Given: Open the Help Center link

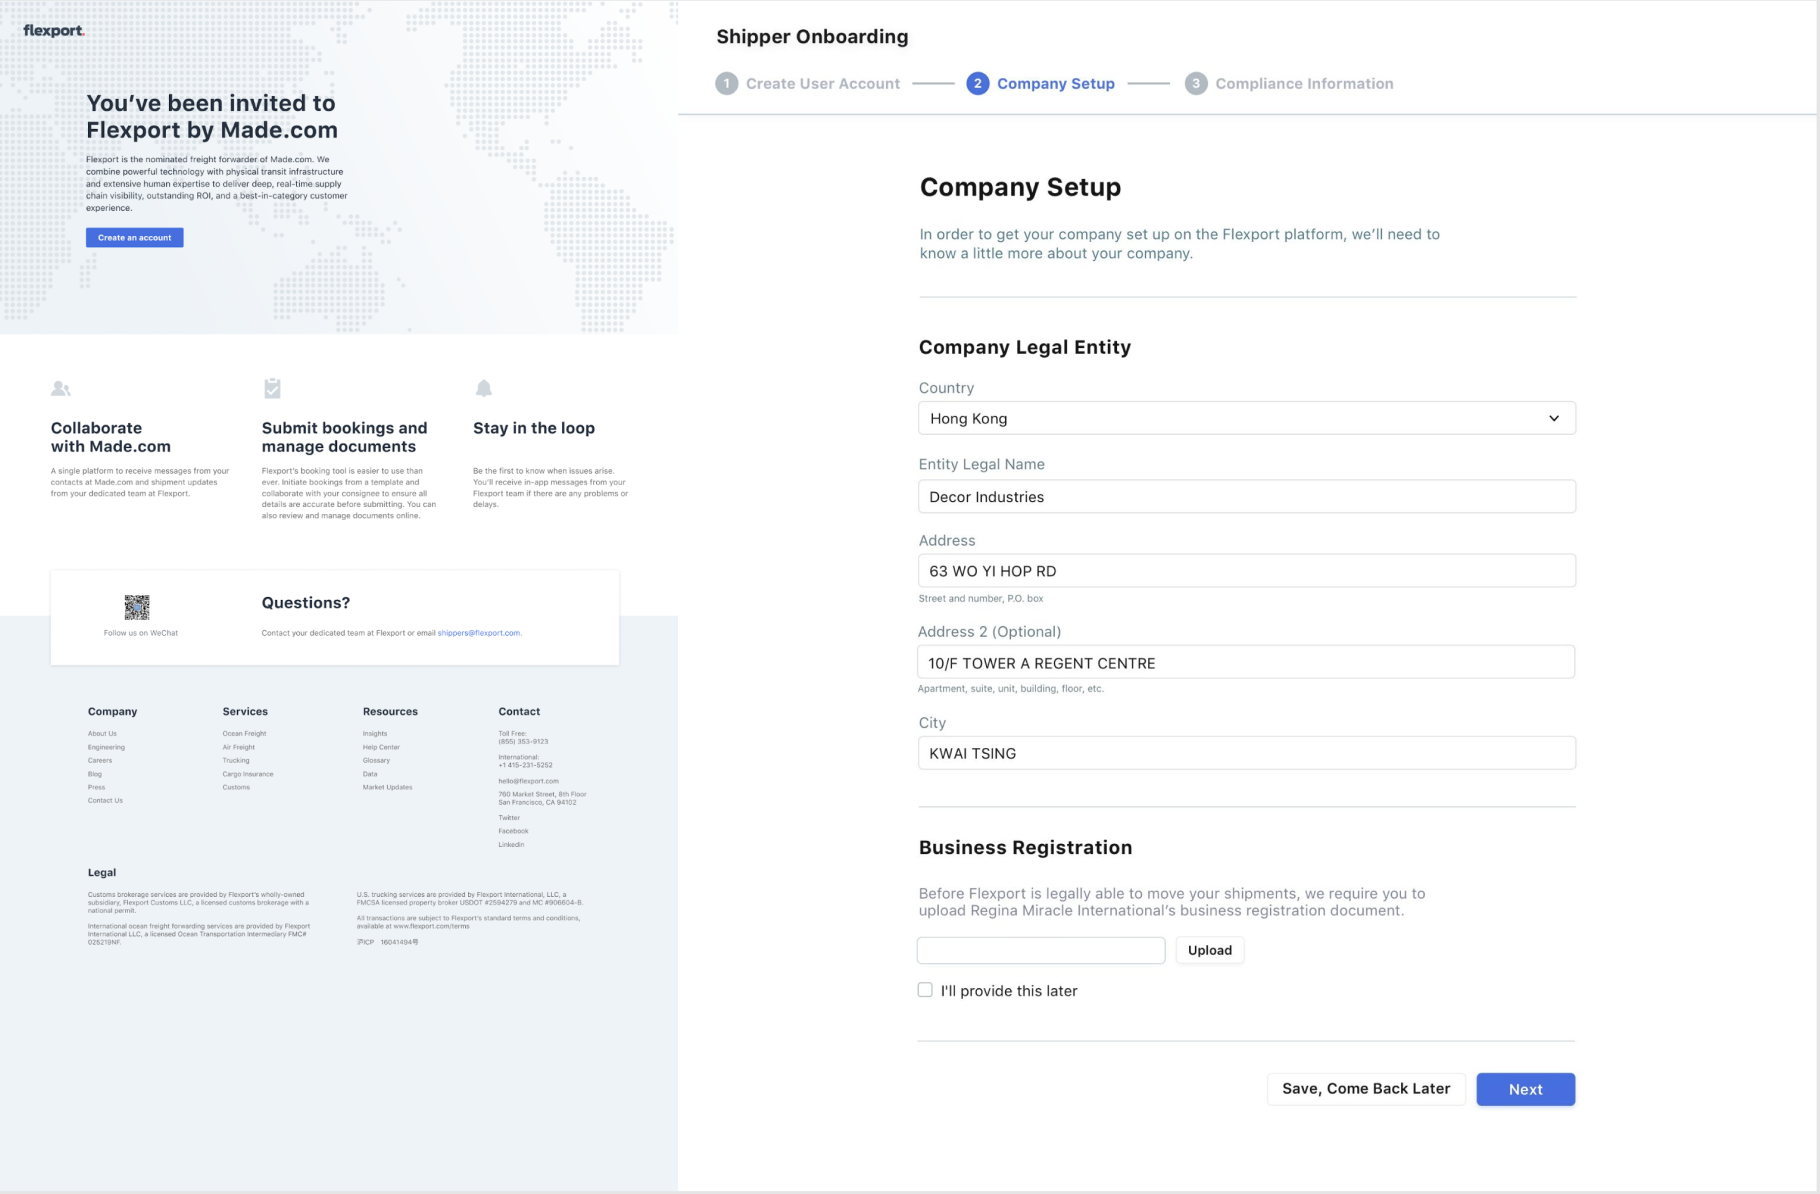Looking at the screenshot, I should [381, 747].
